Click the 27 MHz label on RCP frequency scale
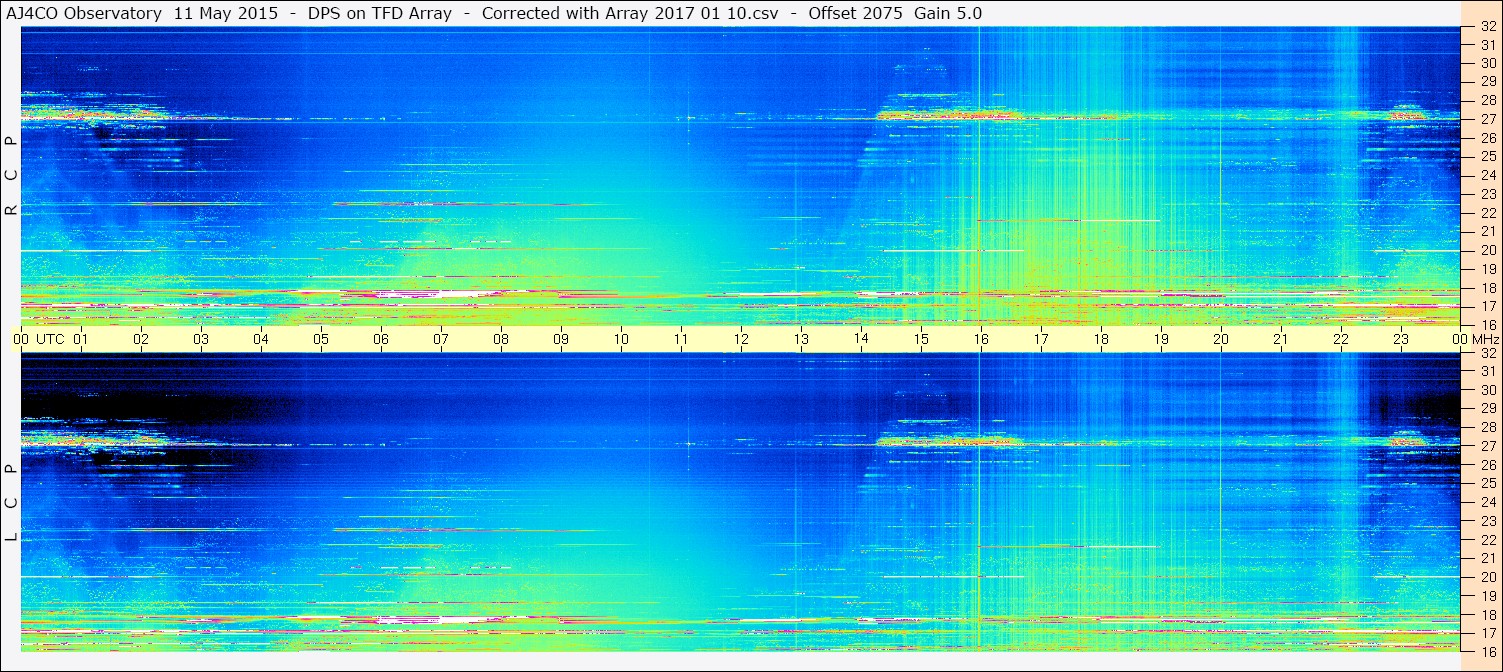The width and height of the screenshot is (1503, 672). click(1488, 119)
